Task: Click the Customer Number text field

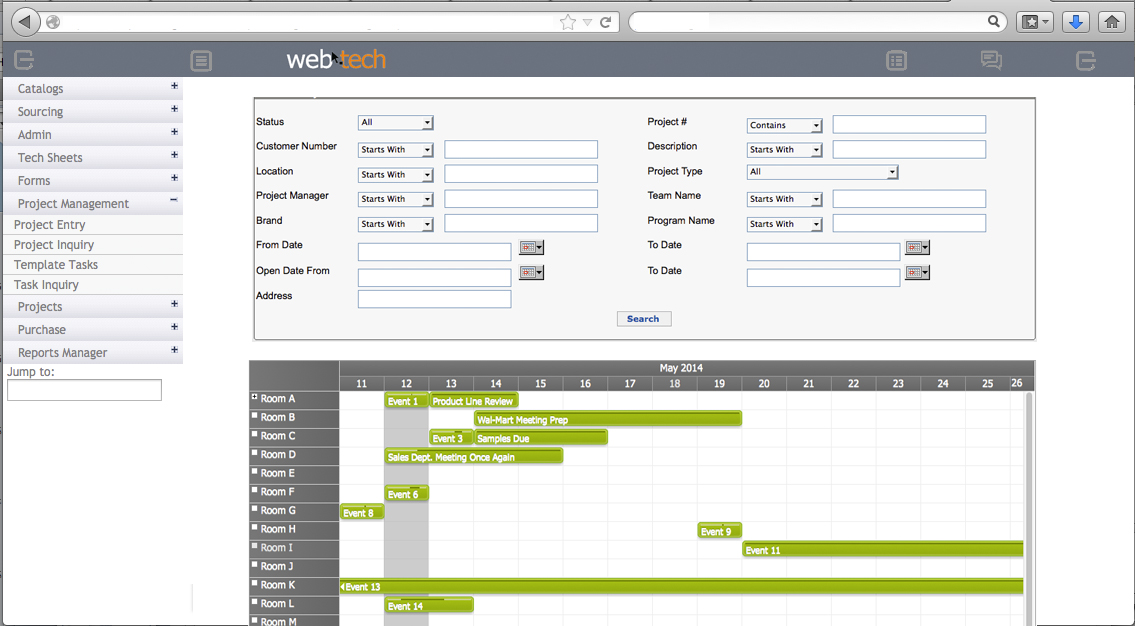Action: point(521,150)
